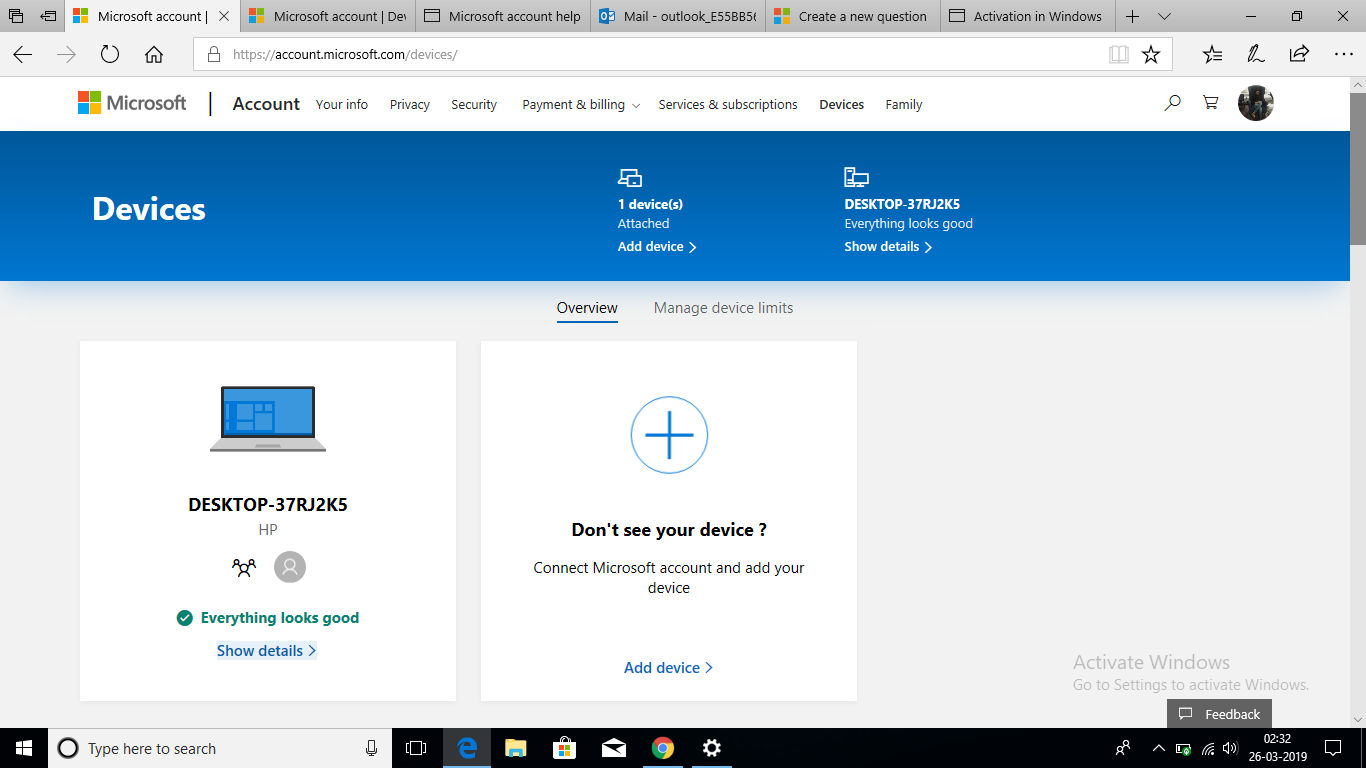Screen dimensions: 1366x768
Task: Close the active Microsoft account tab
Action: 223,16
